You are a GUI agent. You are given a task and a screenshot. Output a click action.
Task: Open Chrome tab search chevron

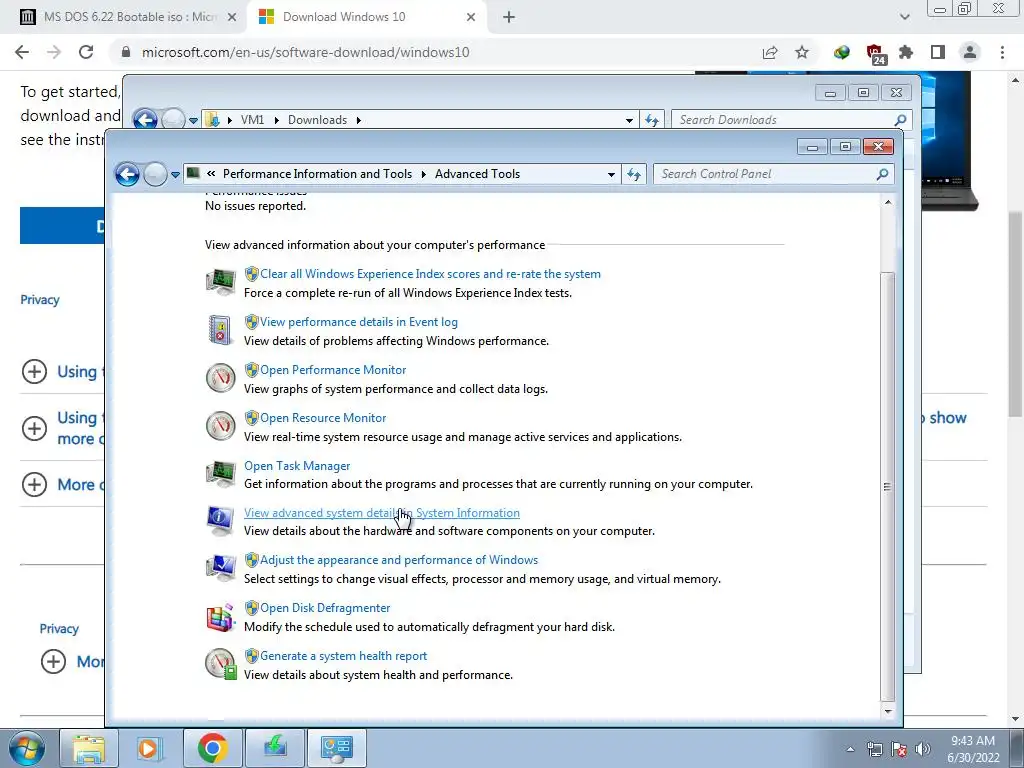(904, 17)
